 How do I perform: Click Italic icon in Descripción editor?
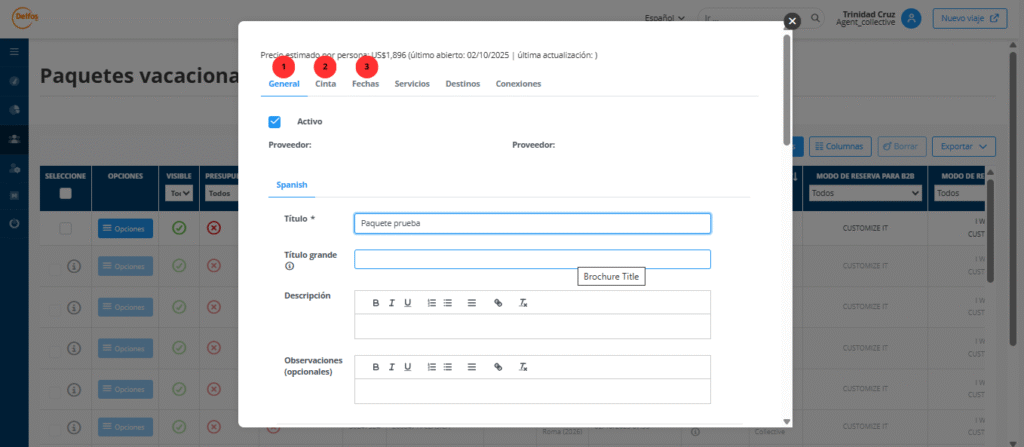(x=392, y=302)
